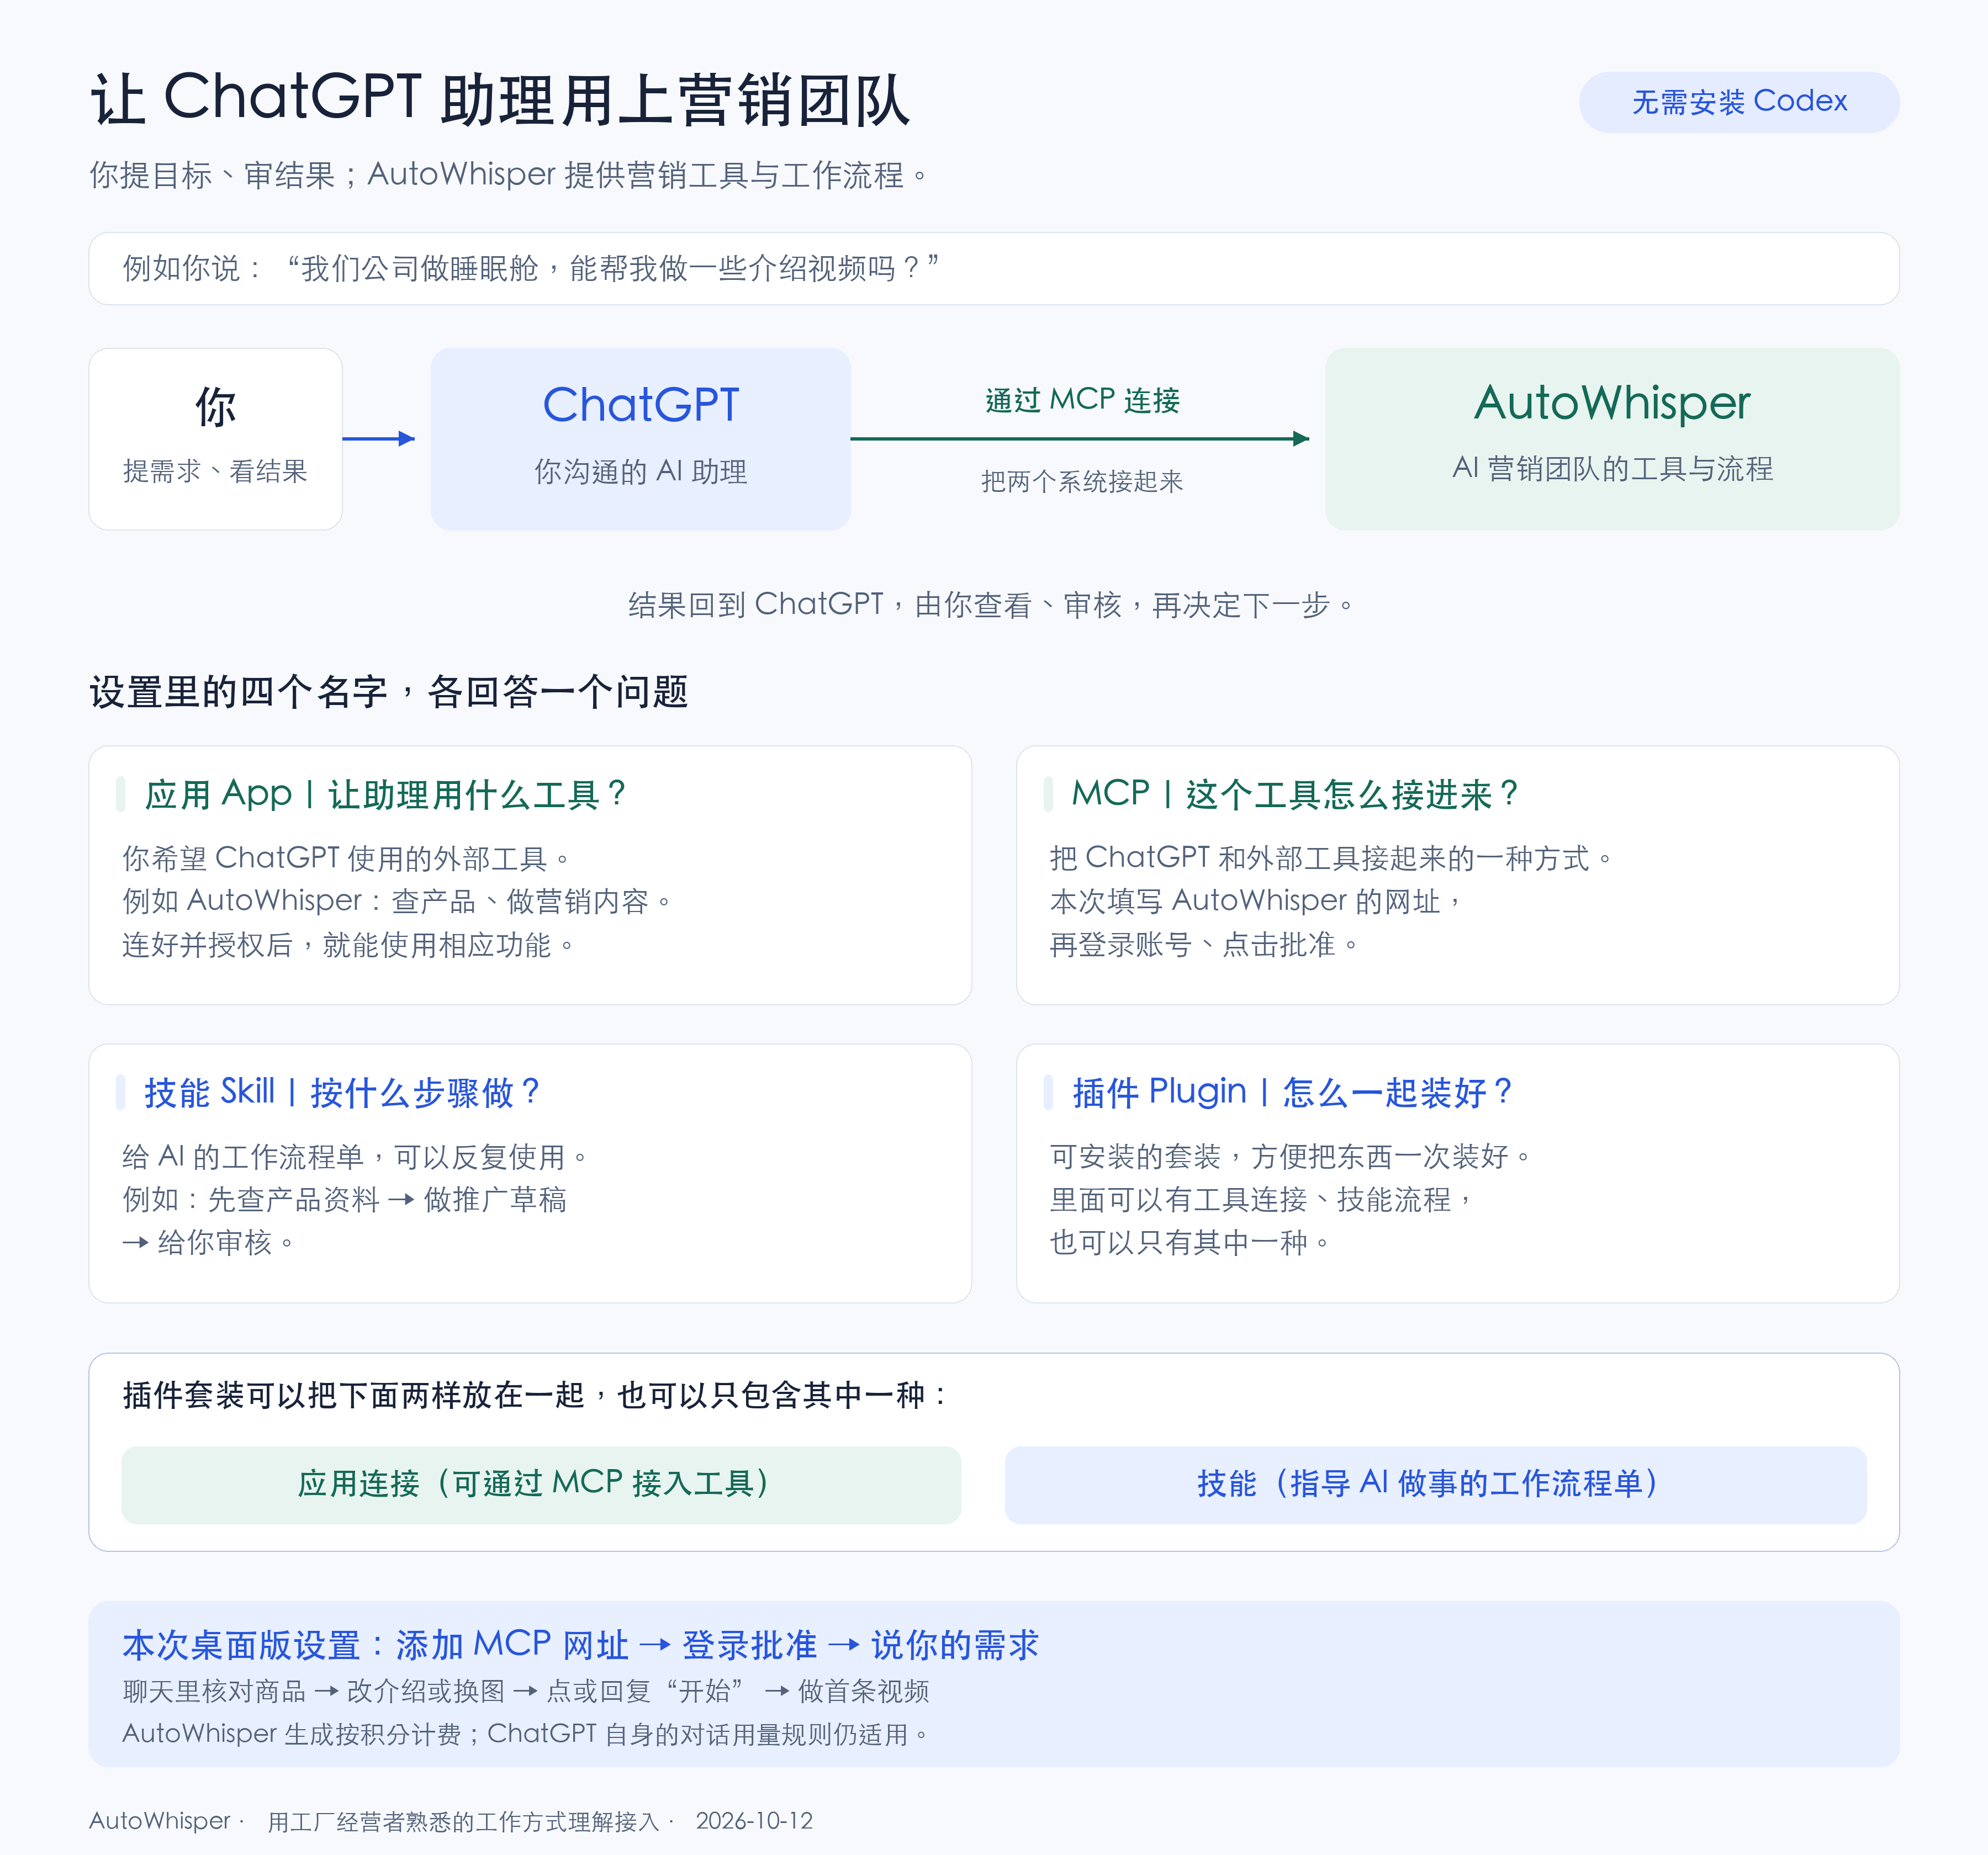Click the text 给 AI 的工作流程单，可以反复使用
Screen dimensions: 1988x1855
(355, 1156)
